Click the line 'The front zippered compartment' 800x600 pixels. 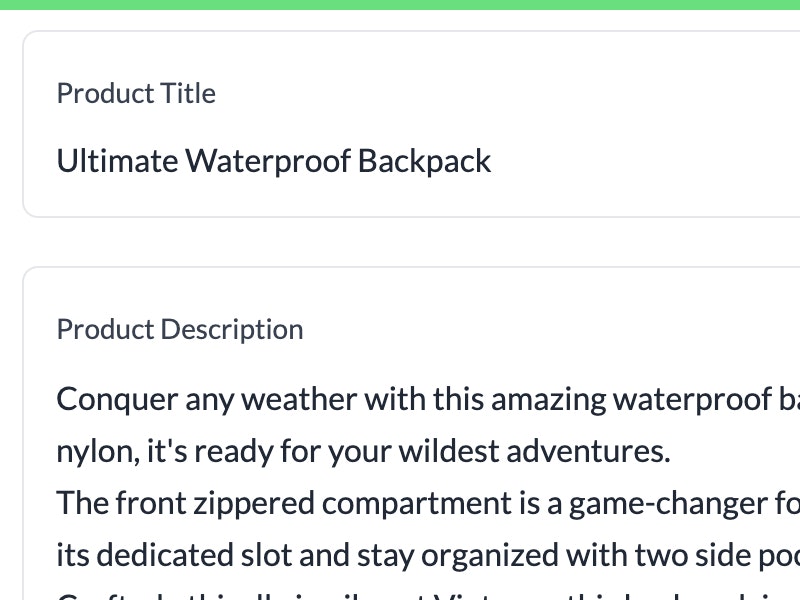pyautogui.click(x=428, y=503)
